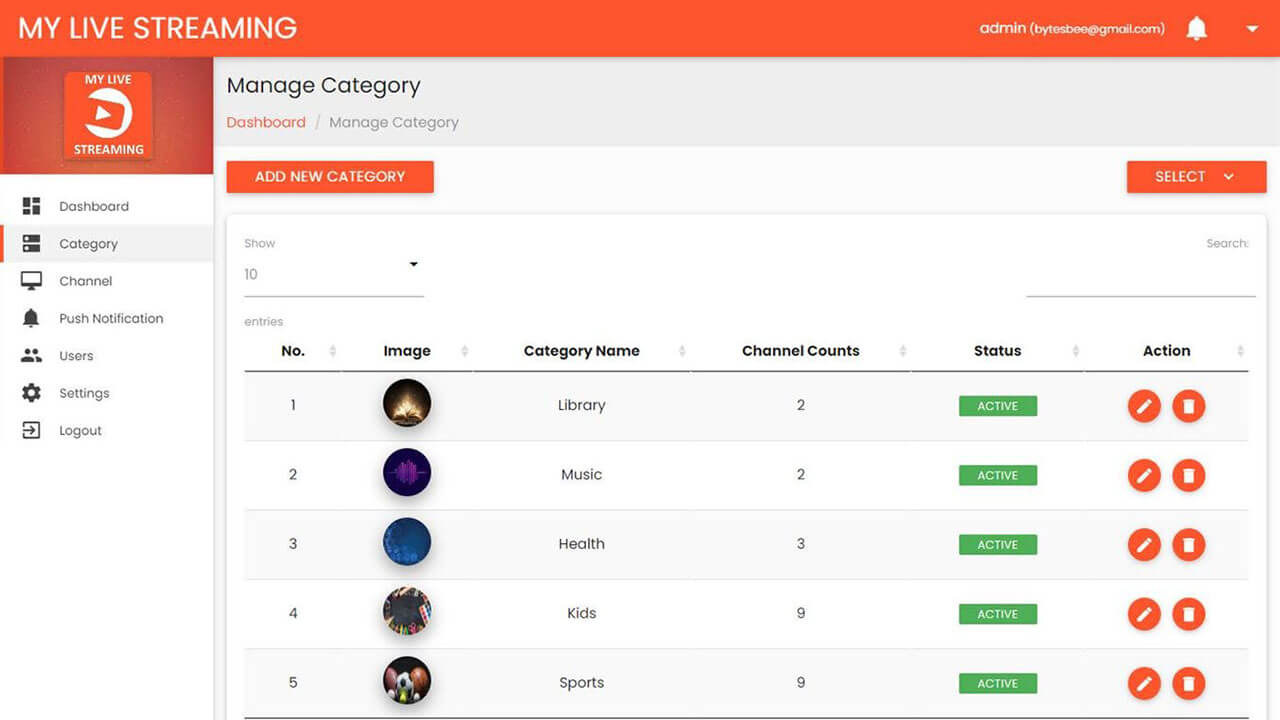
Task: Click the notification bell in the header
Action: (x=1196, y=29)
